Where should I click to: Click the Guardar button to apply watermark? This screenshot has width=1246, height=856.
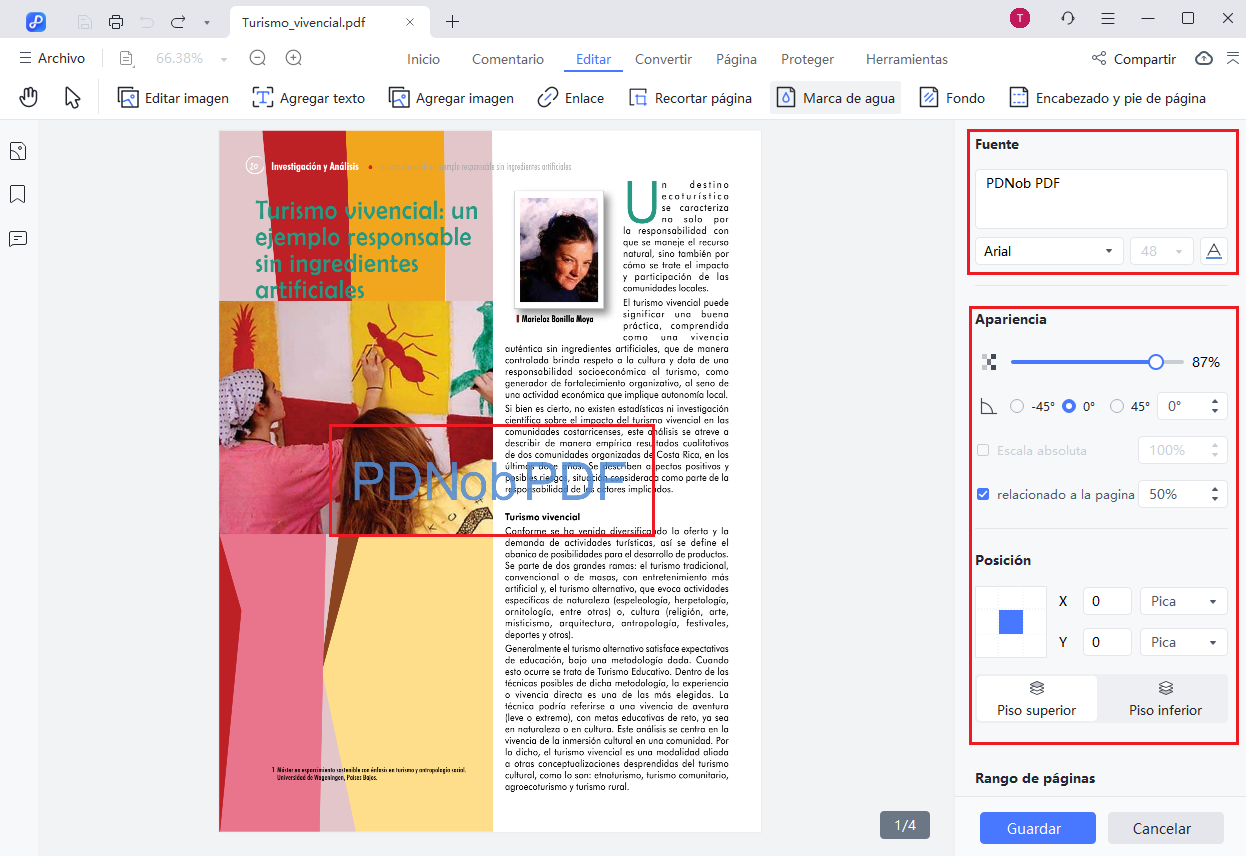[x=1037, y=828]
